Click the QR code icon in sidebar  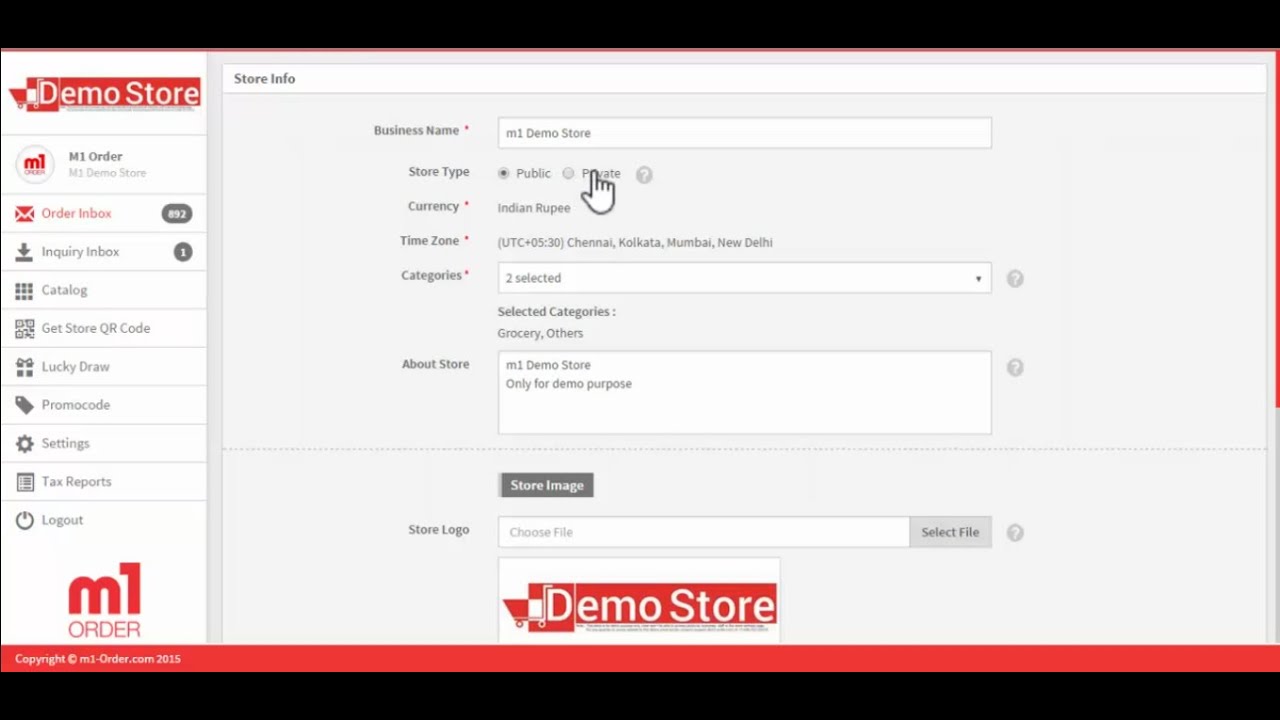coord(24,328)
